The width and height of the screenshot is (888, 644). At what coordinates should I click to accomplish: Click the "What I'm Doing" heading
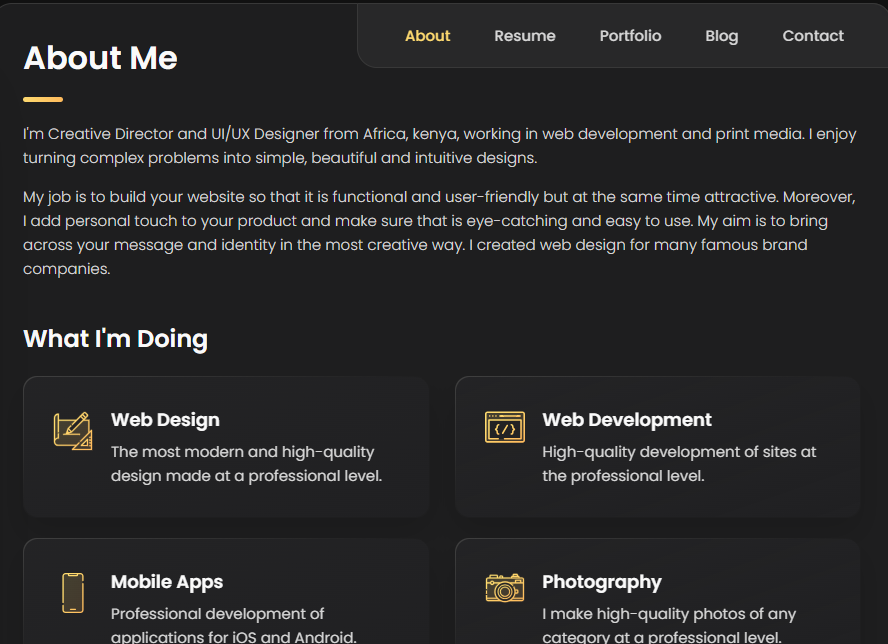114,339
